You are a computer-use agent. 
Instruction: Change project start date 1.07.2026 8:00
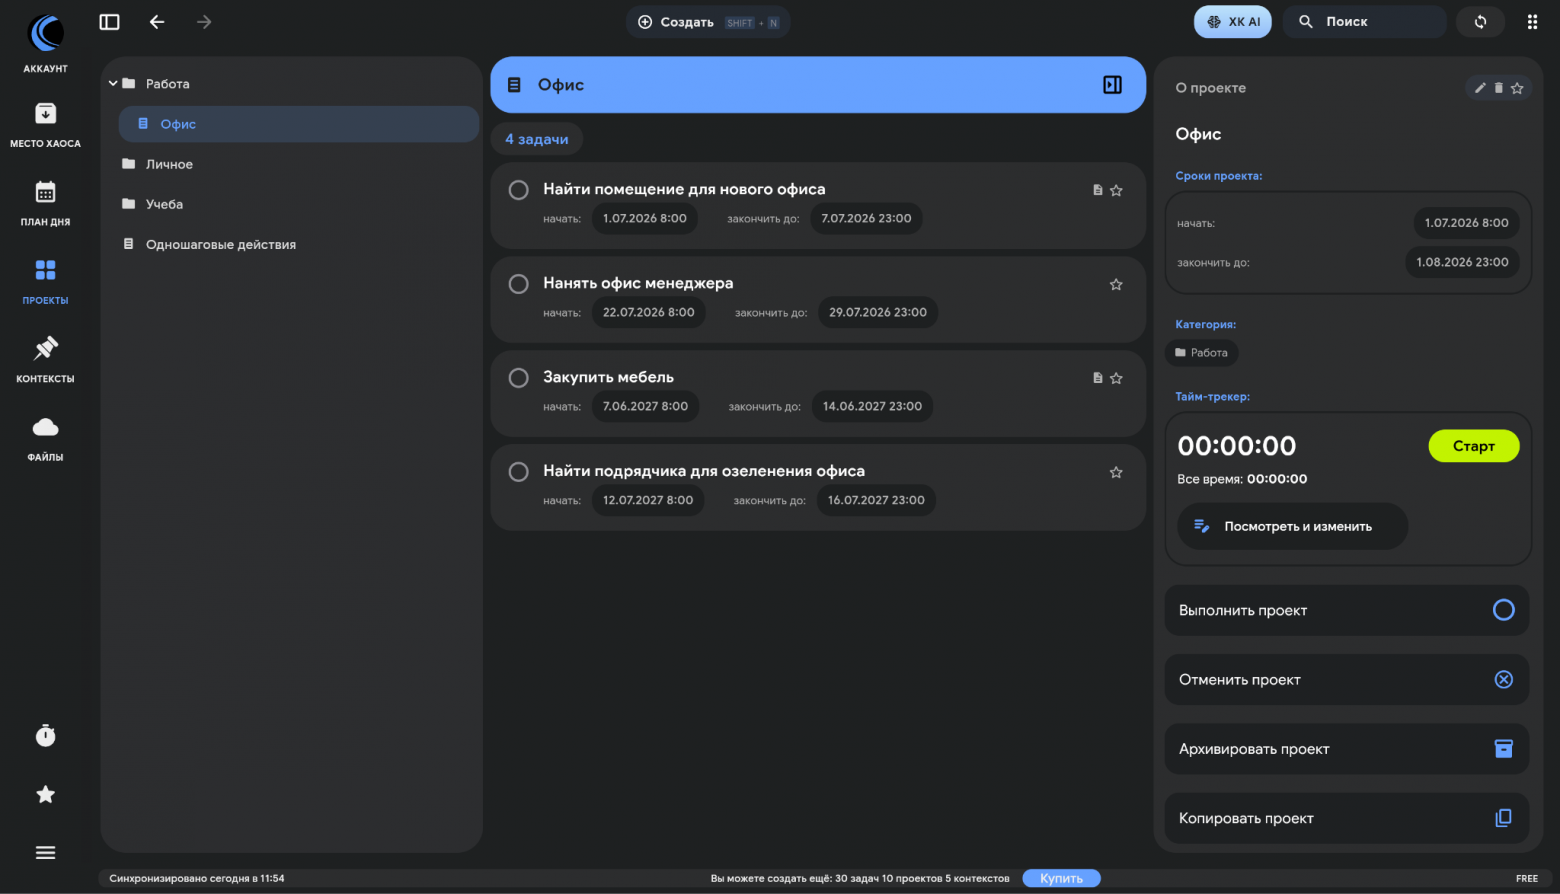(x=1466, y=223)
